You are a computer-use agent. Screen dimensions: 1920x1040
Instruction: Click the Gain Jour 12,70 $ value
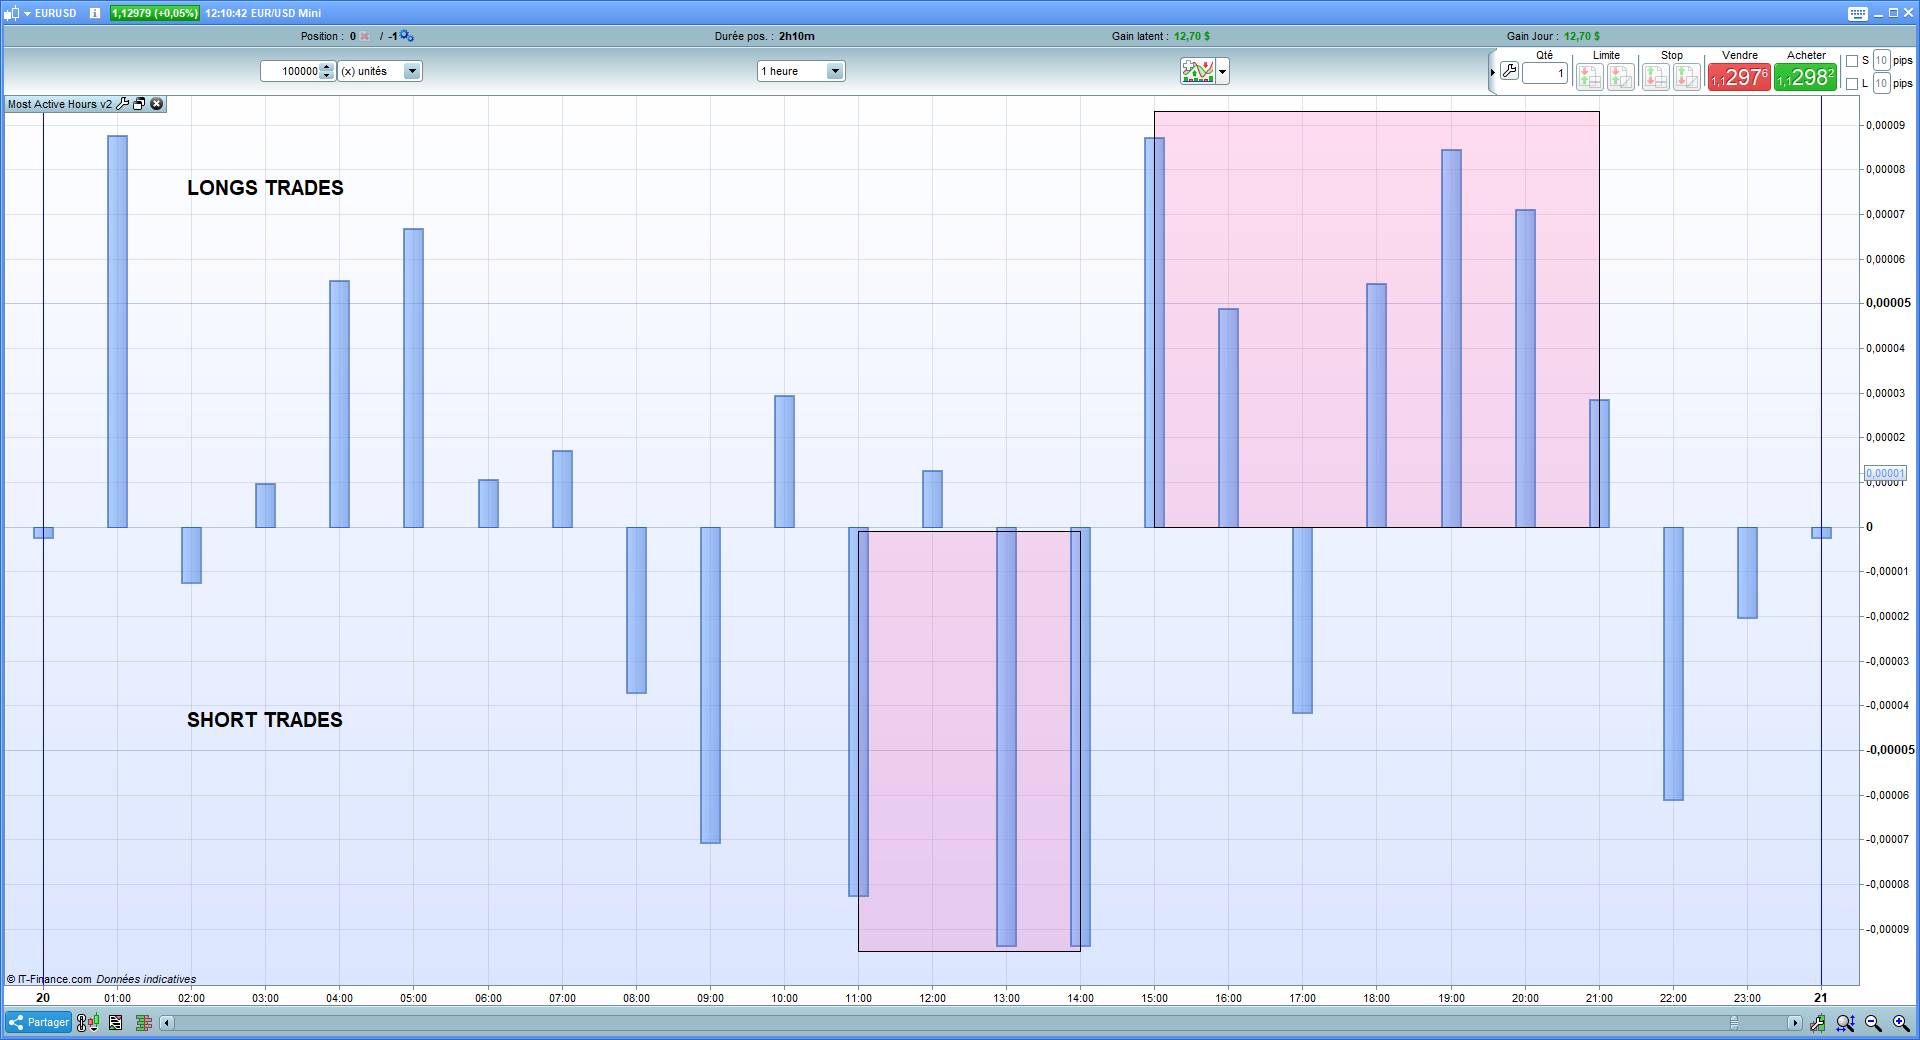point(1582,36)
